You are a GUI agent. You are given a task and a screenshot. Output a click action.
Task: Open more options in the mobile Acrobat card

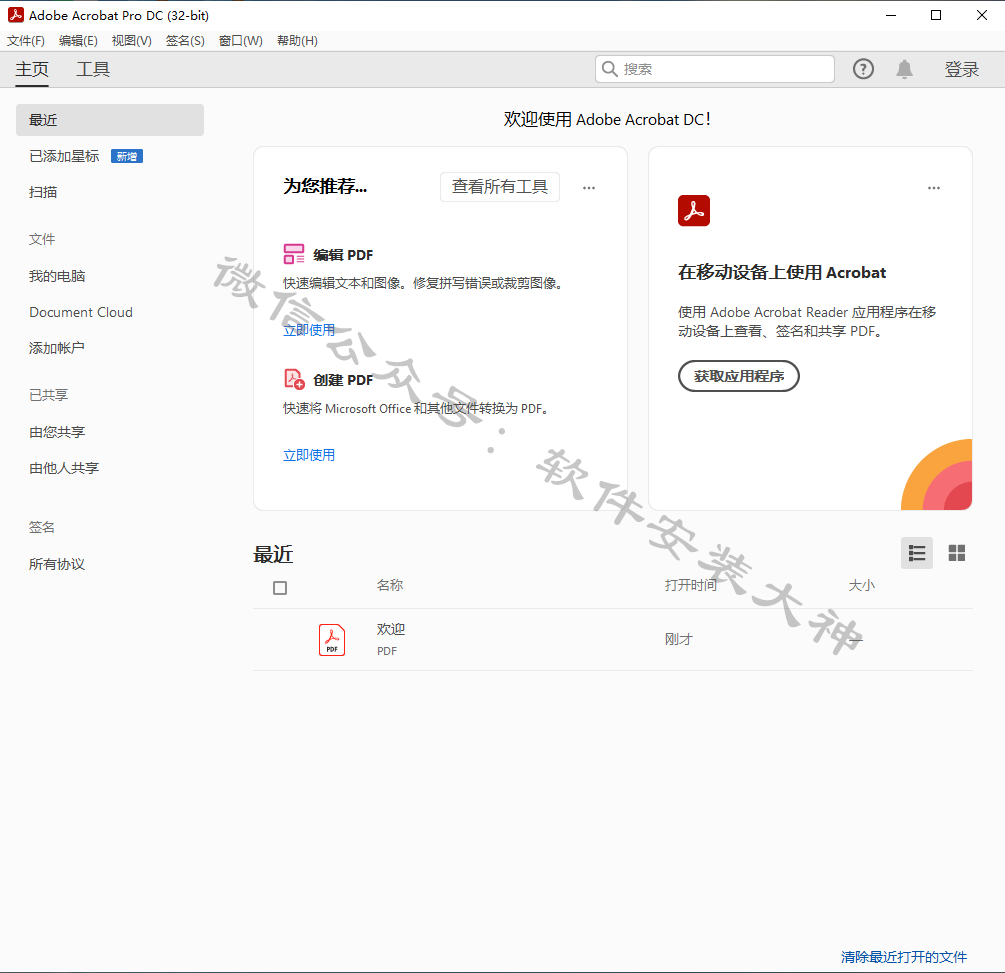click(933, 187)
